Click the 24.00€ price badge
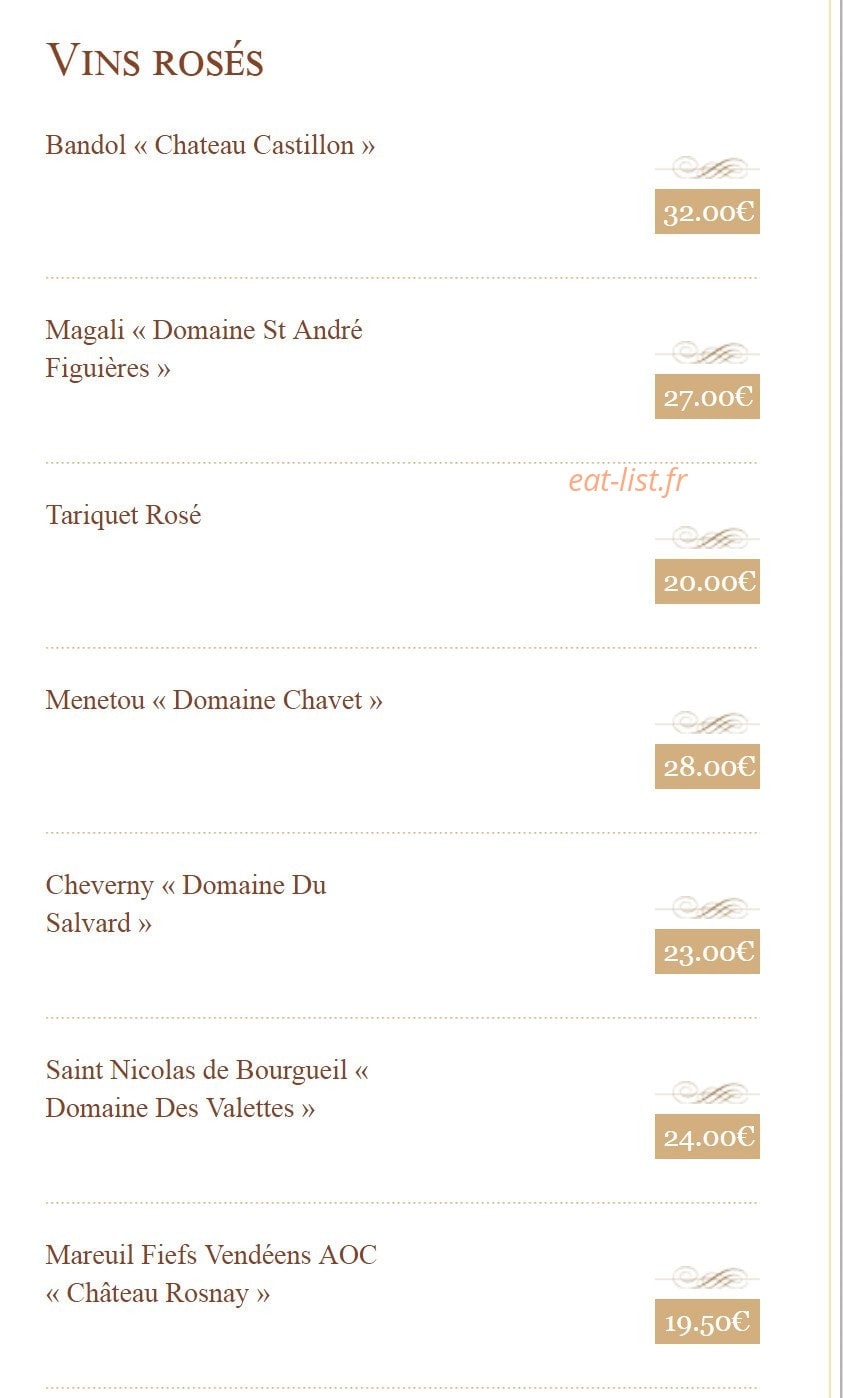 click(707, 1137)
